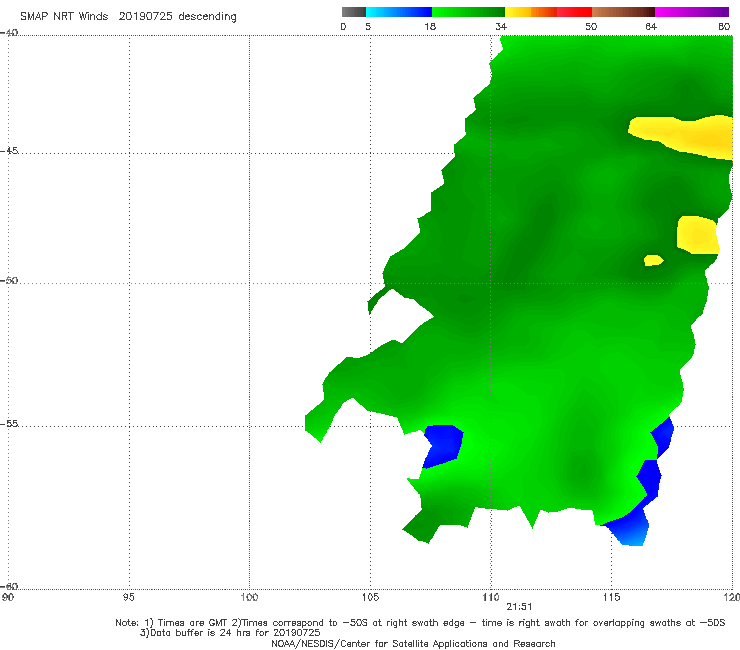Image resolution: width=740 pixels, height=650 pixels.
Task: Click the yellow wind patch near -48 latitude
Action: click(698, 235)
